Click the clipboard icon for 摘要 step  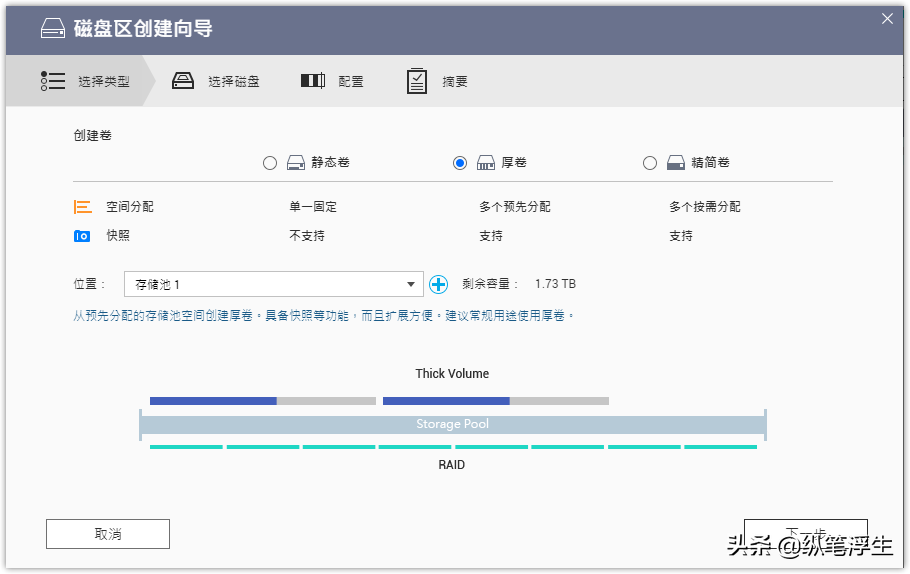[x=417, y=81]
